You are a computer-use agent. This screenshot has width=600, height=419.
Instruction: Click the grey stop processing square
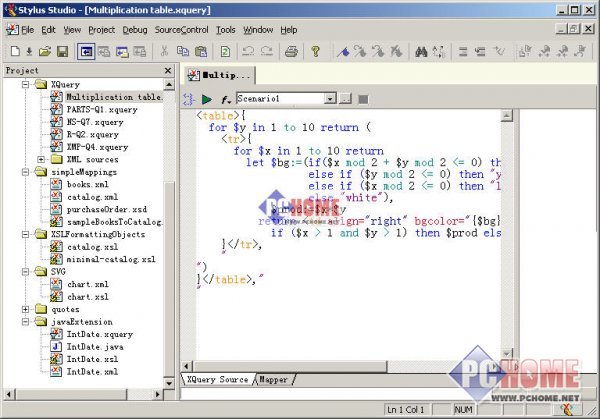(363, 99)
